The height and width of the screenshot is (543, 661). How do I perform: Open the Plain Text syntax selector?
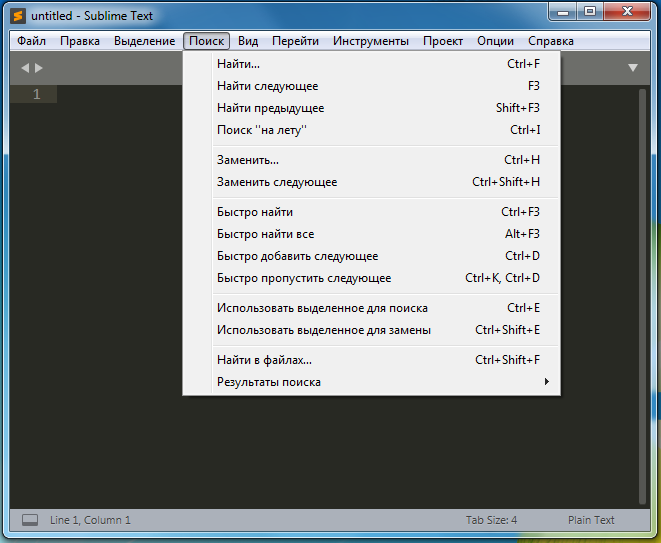coord(591,520)
